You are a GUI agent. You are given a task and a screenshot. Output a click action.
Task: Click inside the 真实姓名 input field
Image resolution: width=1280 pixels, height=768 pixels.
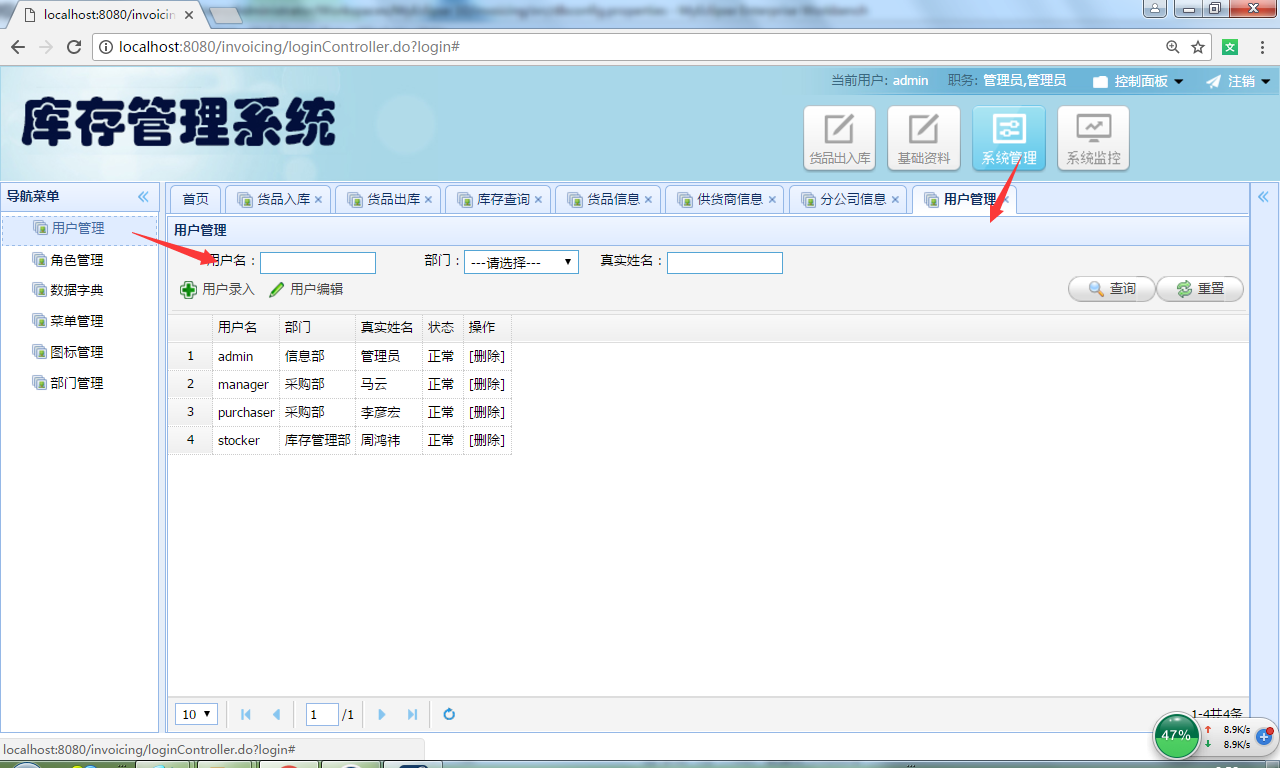coord(724,262)
